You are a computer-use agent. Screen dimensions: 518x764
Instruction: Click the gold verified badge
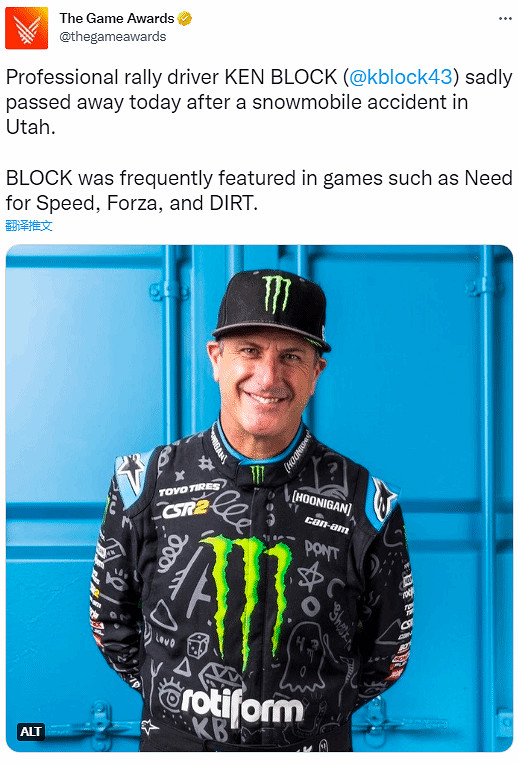point(184,19)
